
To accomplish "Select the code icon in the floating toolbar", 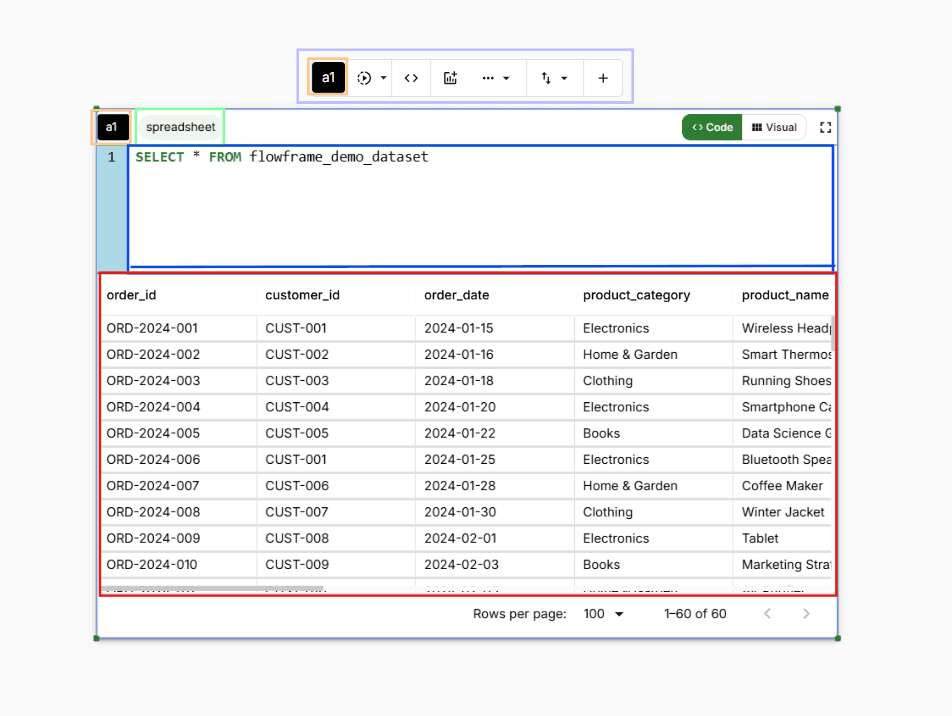I will [410, 77].
